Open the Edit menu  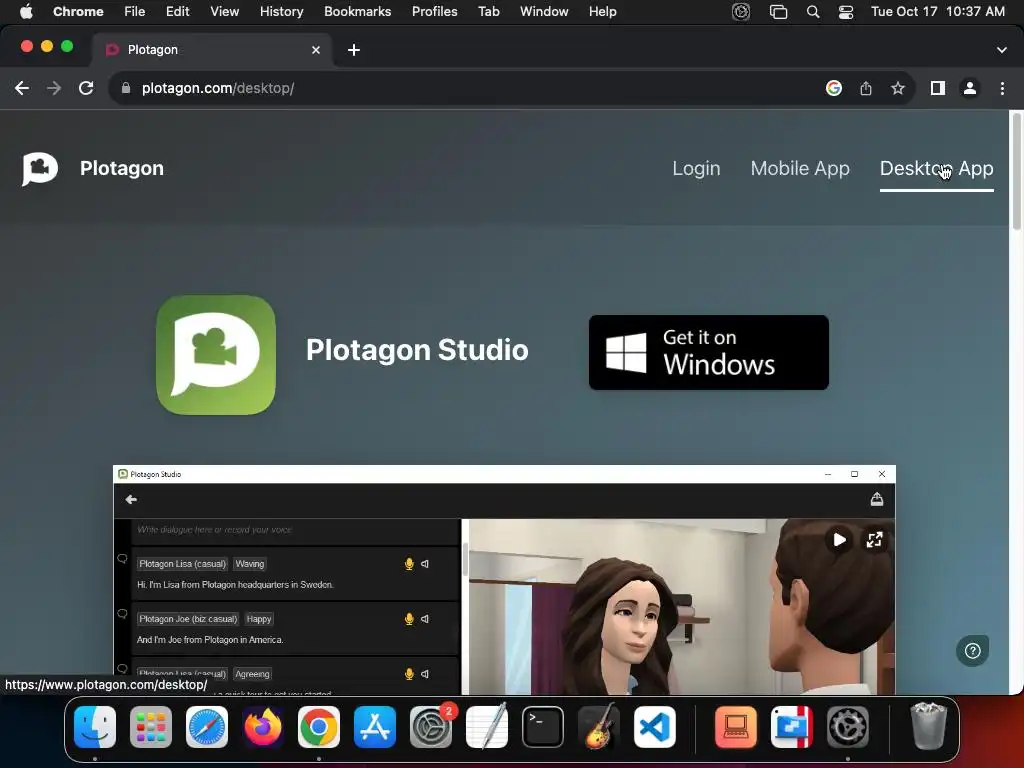coord(178,12)
